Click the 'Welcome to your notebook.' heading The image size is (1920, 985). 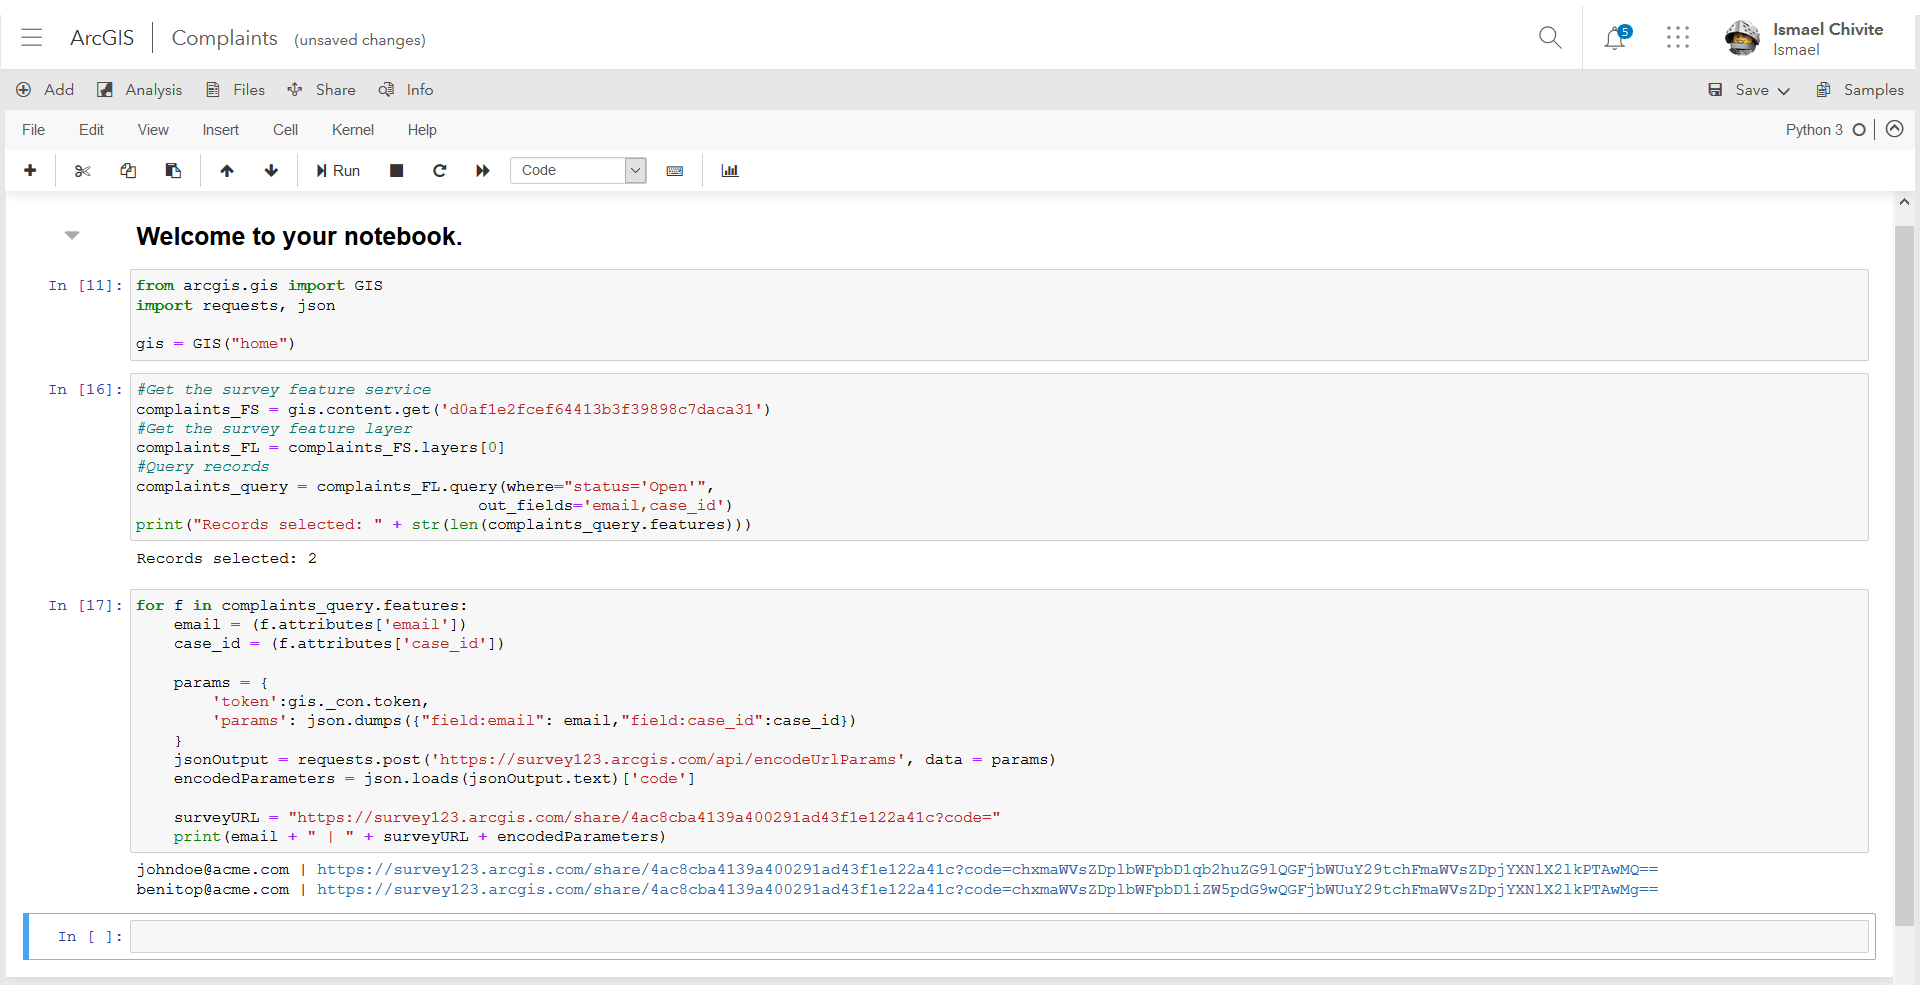[x=299, y=237]
